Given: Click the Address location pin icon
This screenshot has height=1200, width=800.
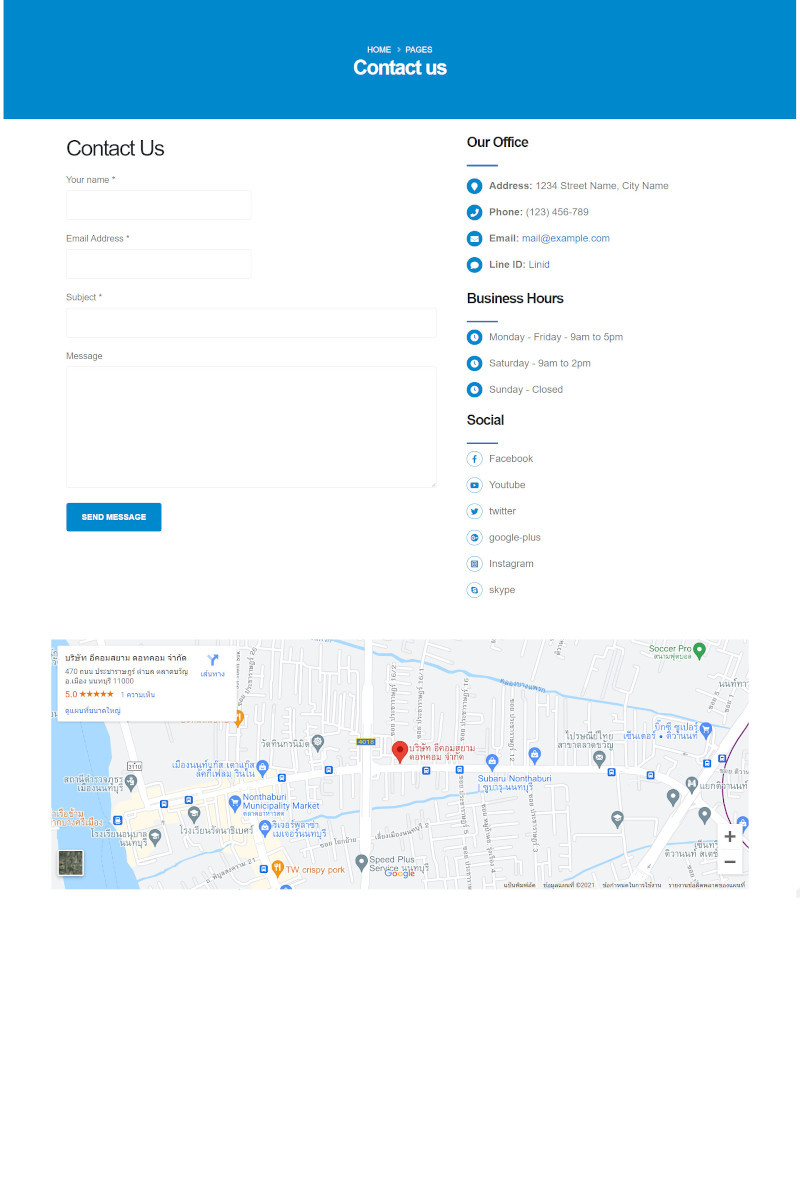Looking at the screenshot, I should [x=474, y=186].
